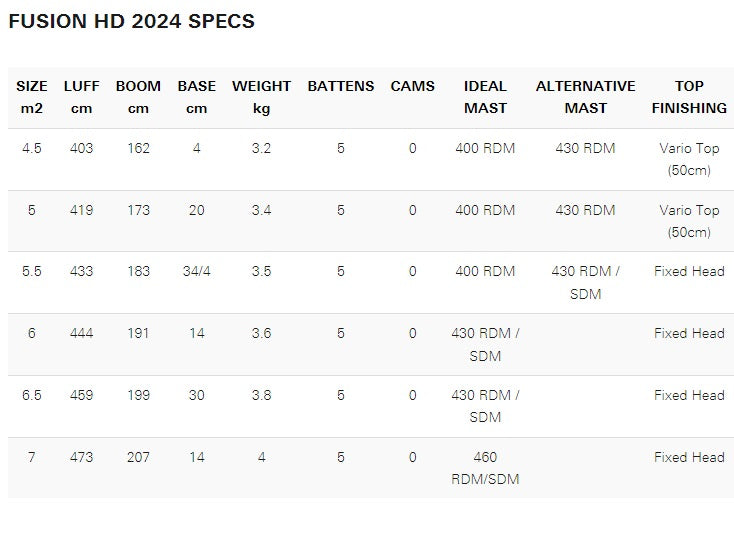
Task: Click the FUSION HD 2024 SPECS heading
Action: click(131, 21)
